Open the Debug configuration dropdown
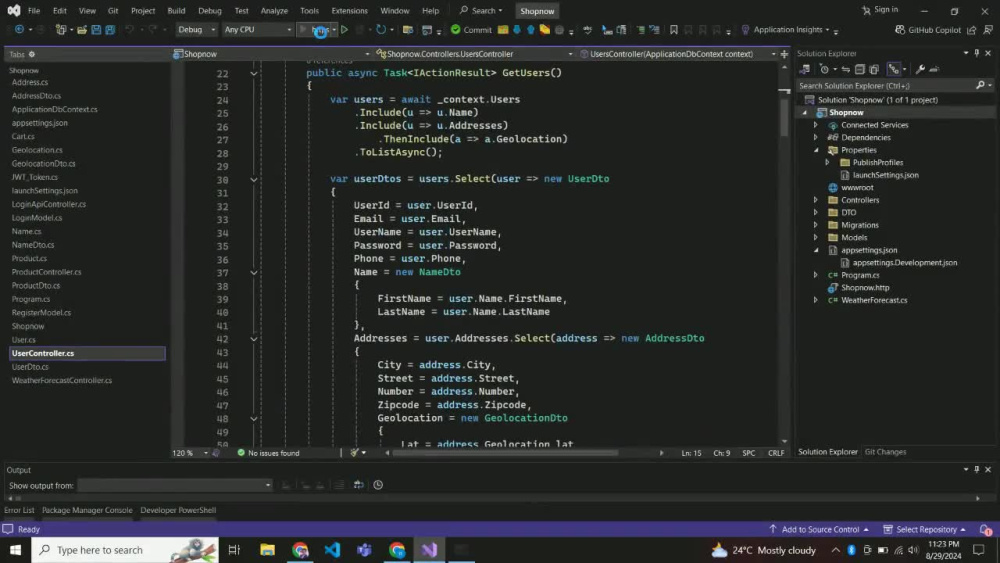The width and height of the screenshot is (1000, 563). (196, 29)
